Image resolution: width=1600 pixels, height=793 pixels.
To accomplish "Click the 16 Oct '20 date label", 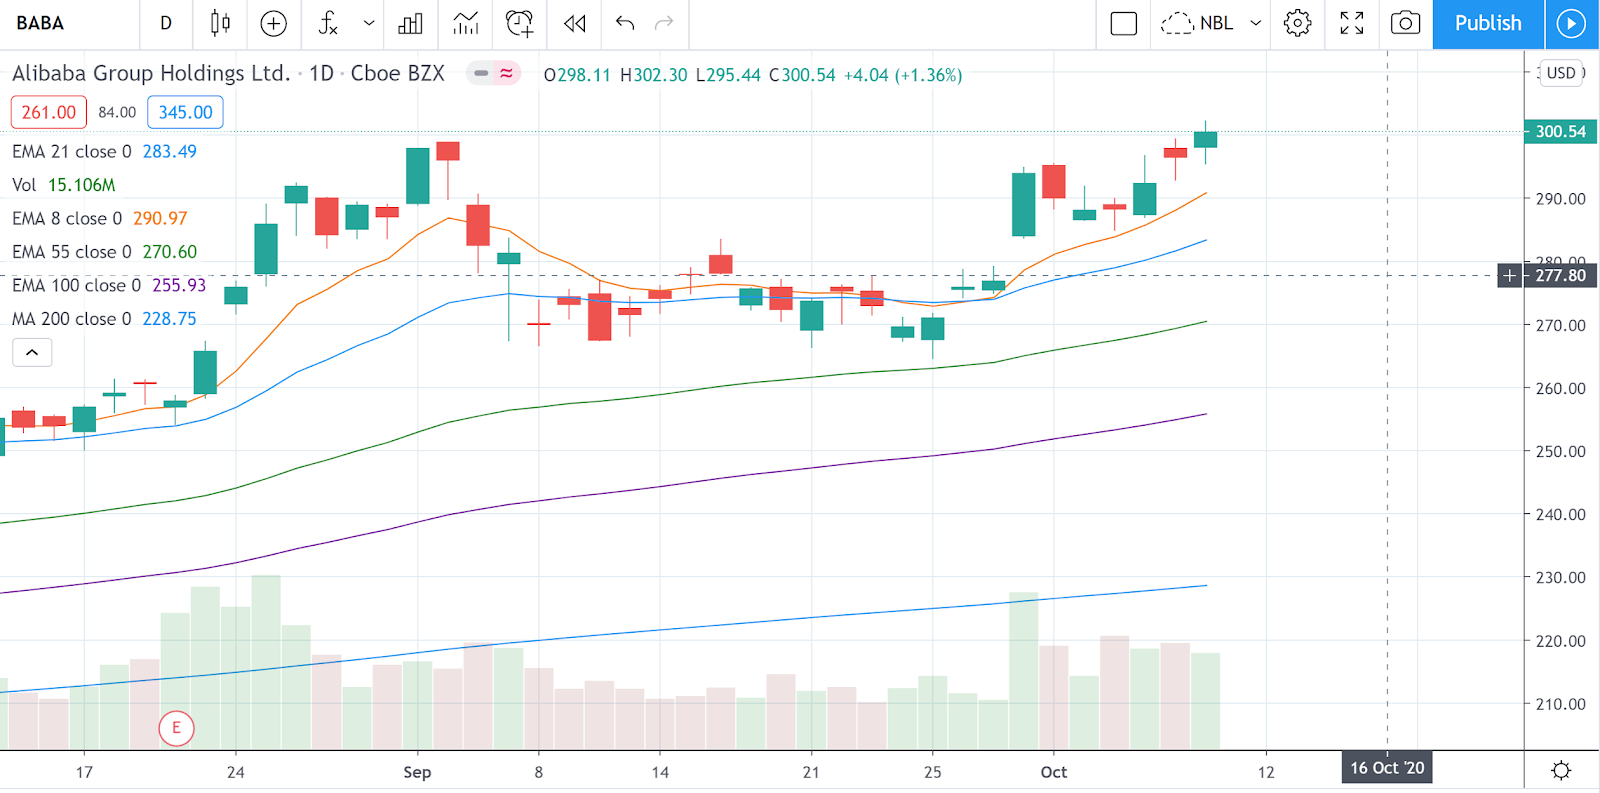I will 1387,768.
